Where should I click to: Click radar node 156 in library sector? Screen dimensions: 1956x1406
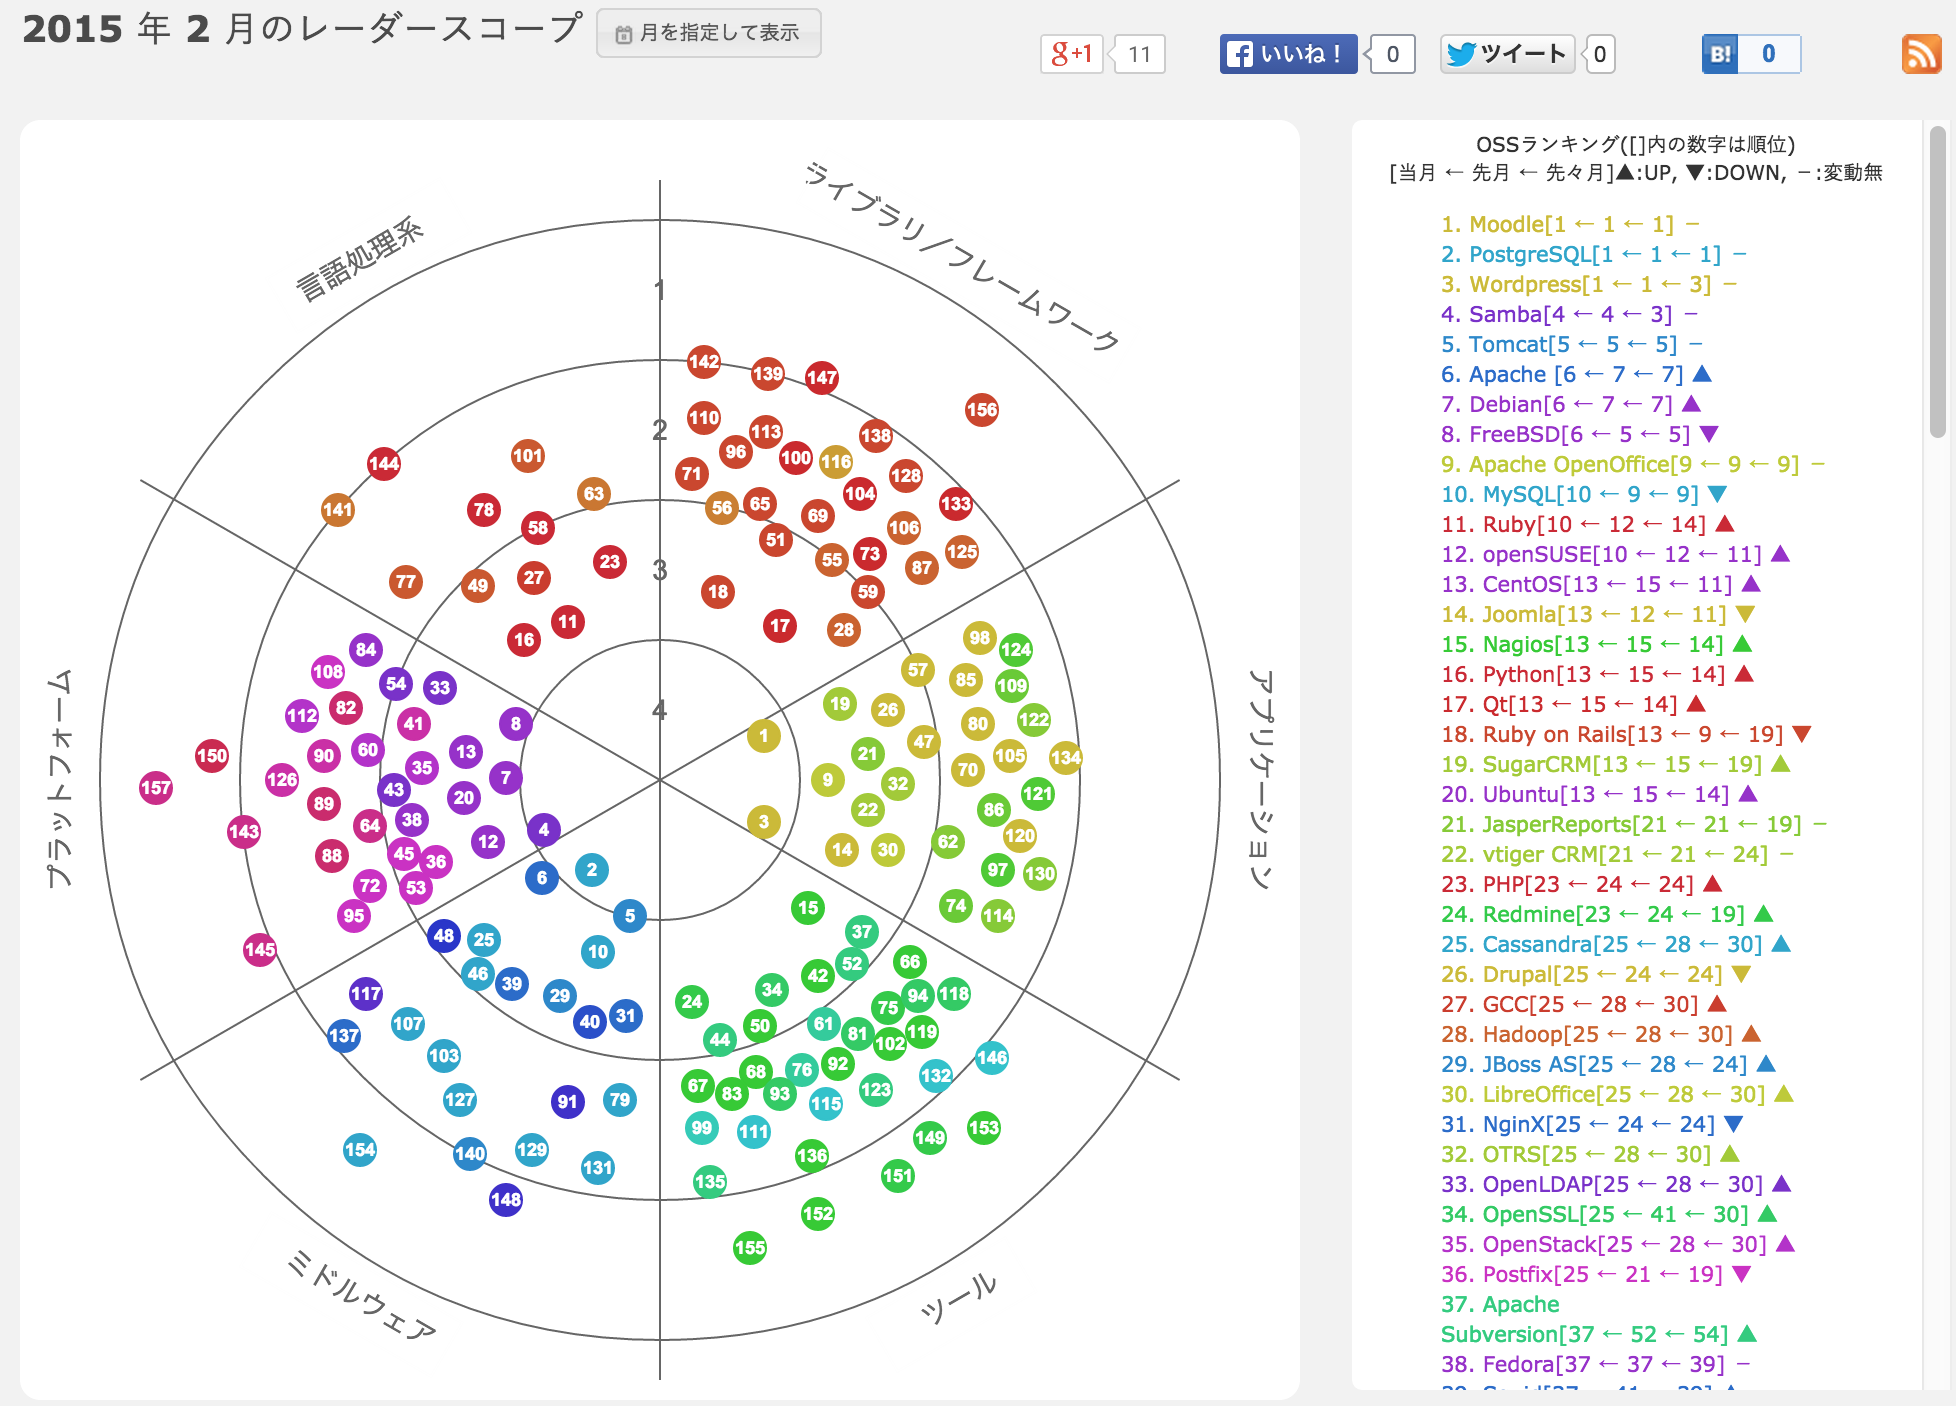982,409
